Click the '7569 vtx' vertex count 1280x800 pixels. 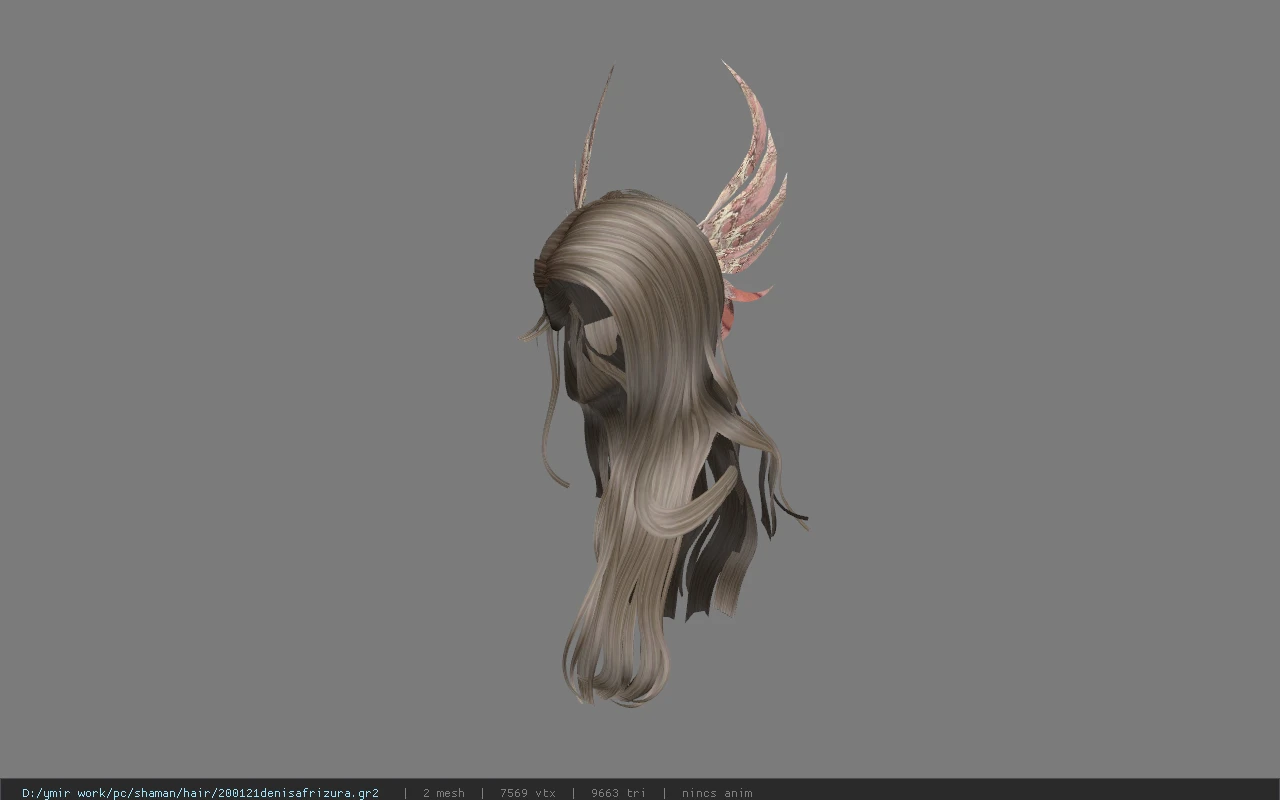pyautogui.click(x=527, y=793)
